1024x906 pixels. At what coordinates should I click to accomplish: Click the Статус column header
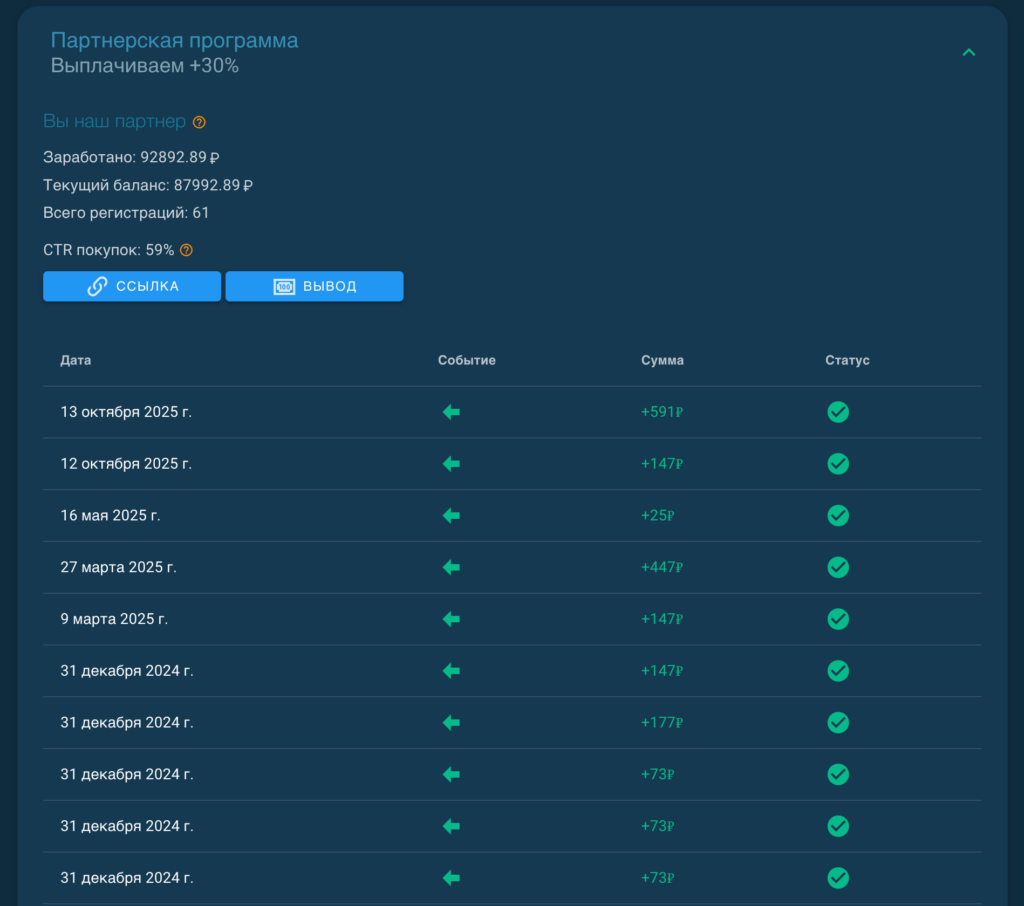pyautogui.click(x=847, y=360)
